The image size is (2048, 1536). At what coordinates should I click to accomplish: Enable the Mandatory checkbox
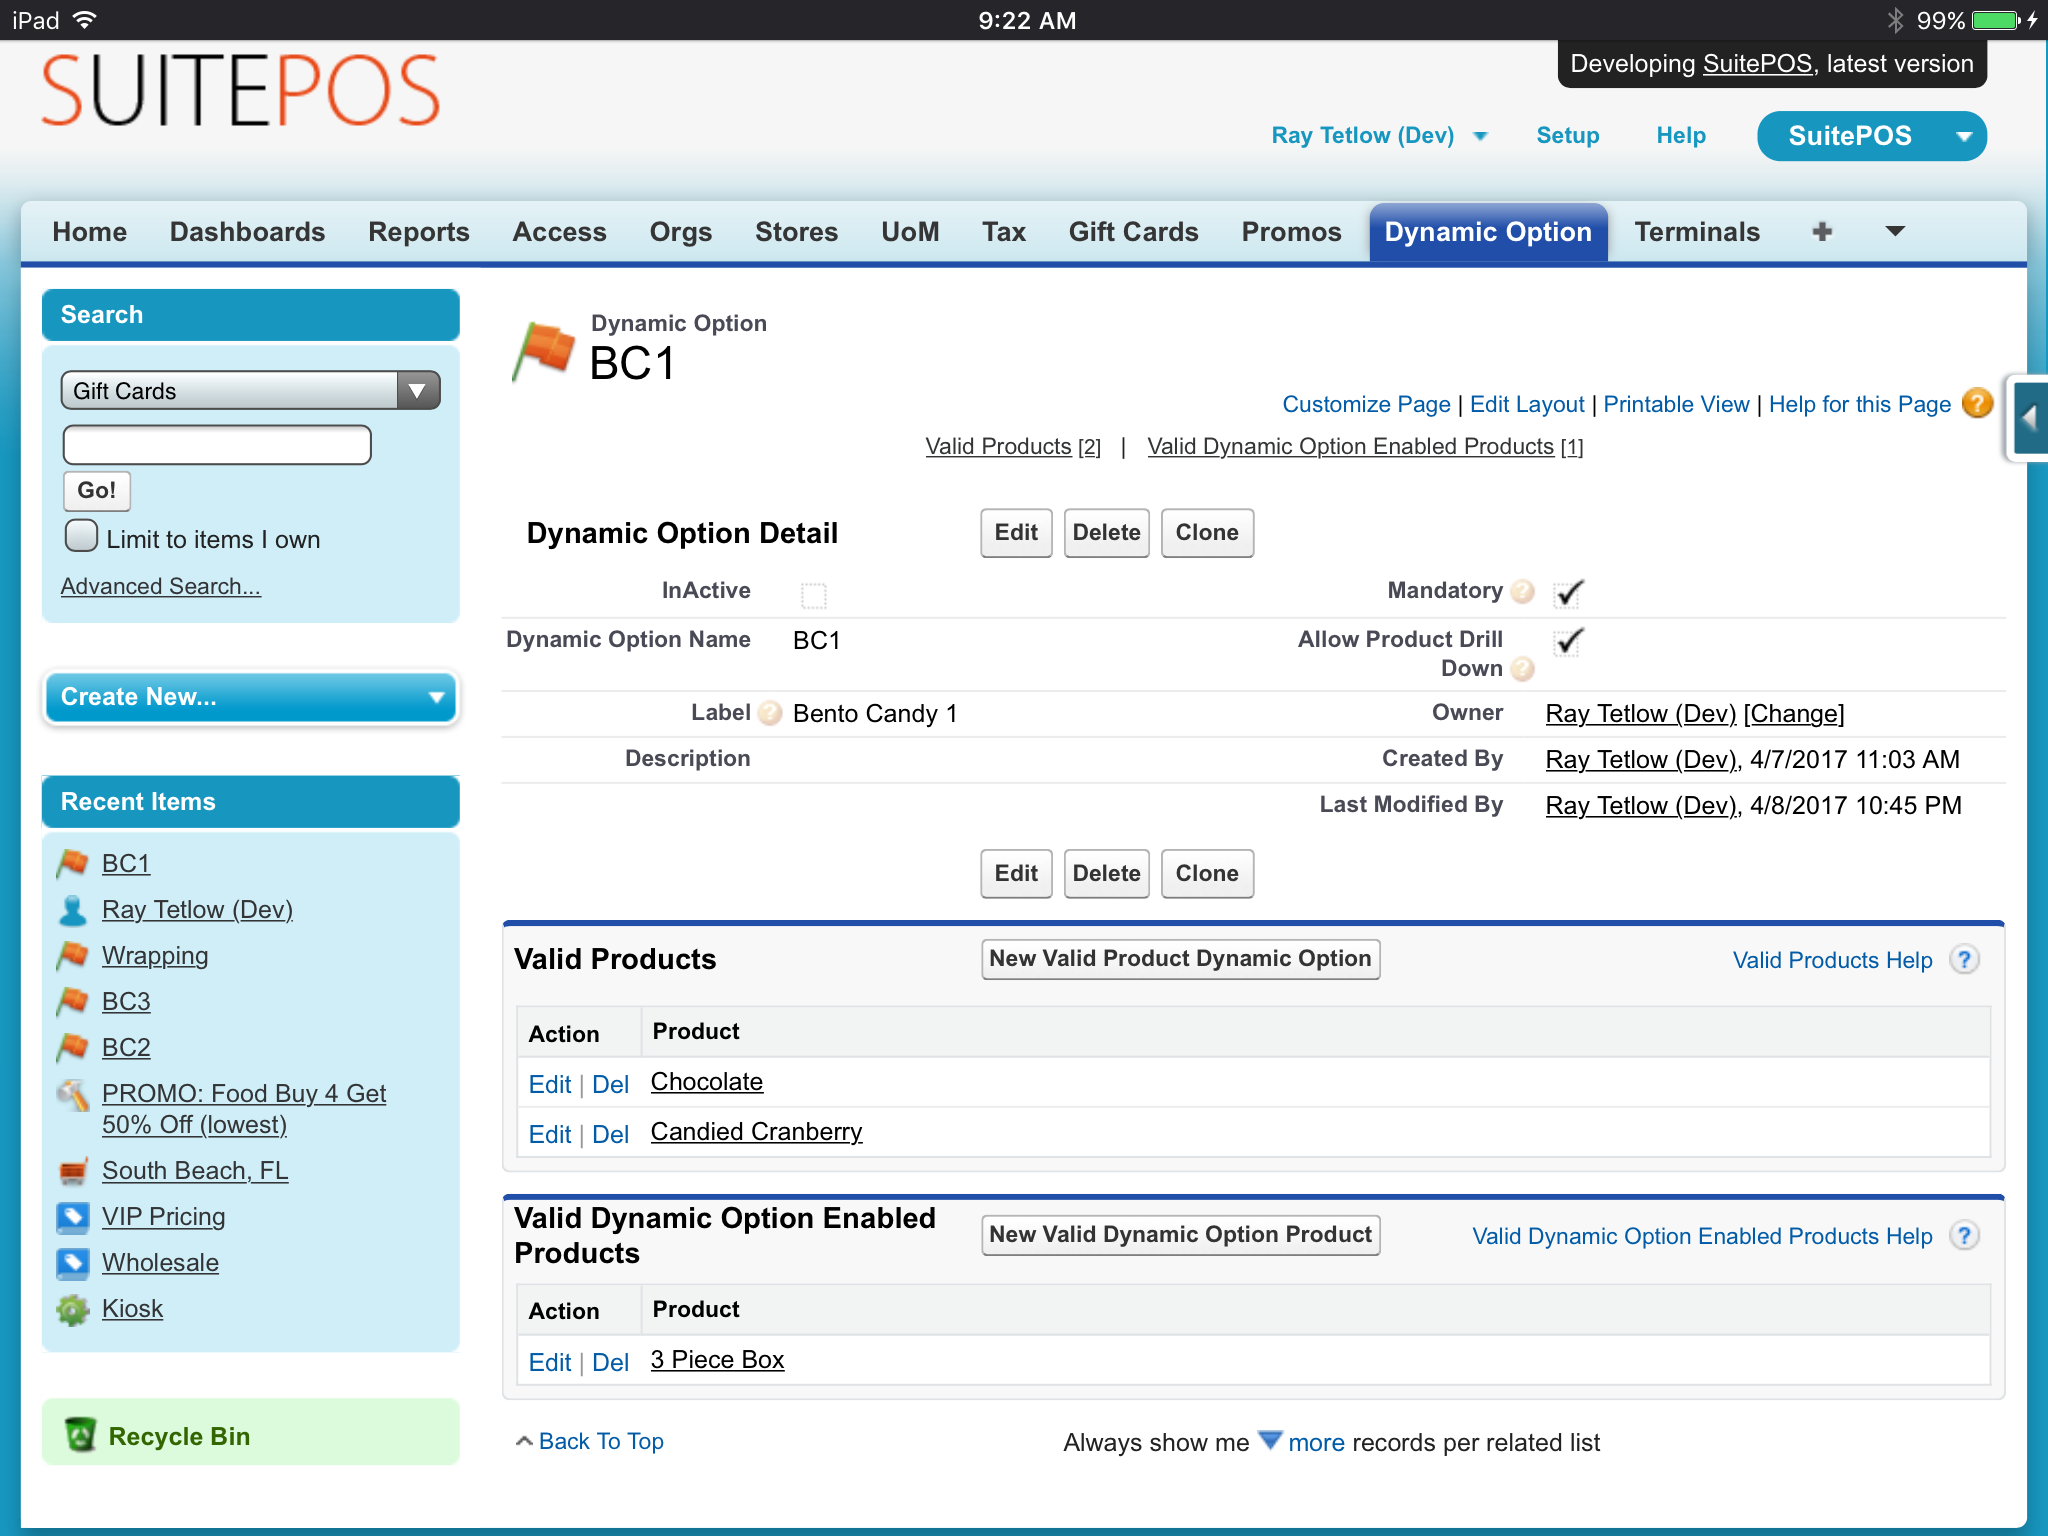coord(1566,589)
